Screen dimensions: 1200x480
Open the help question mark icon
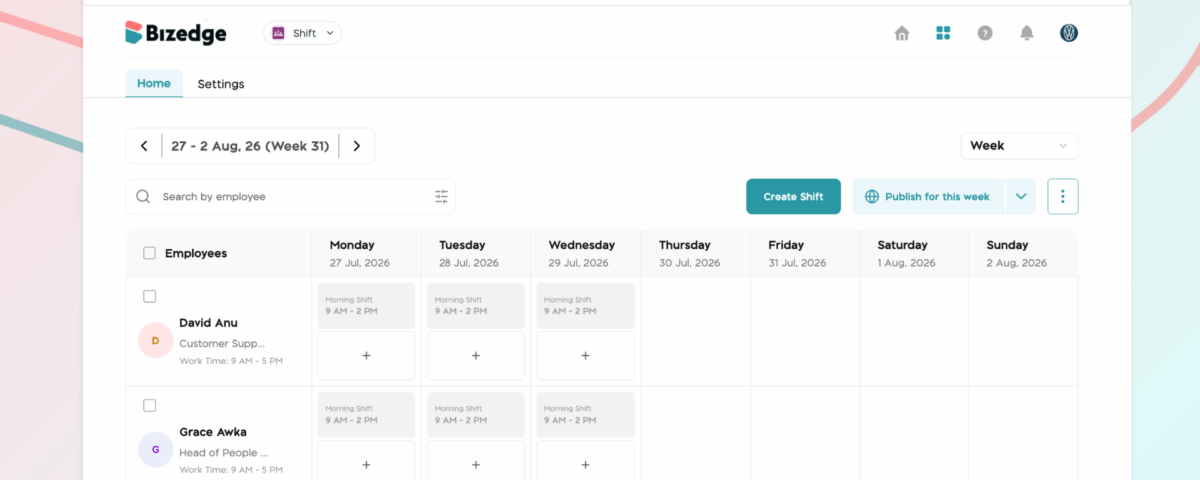point(985,33)
